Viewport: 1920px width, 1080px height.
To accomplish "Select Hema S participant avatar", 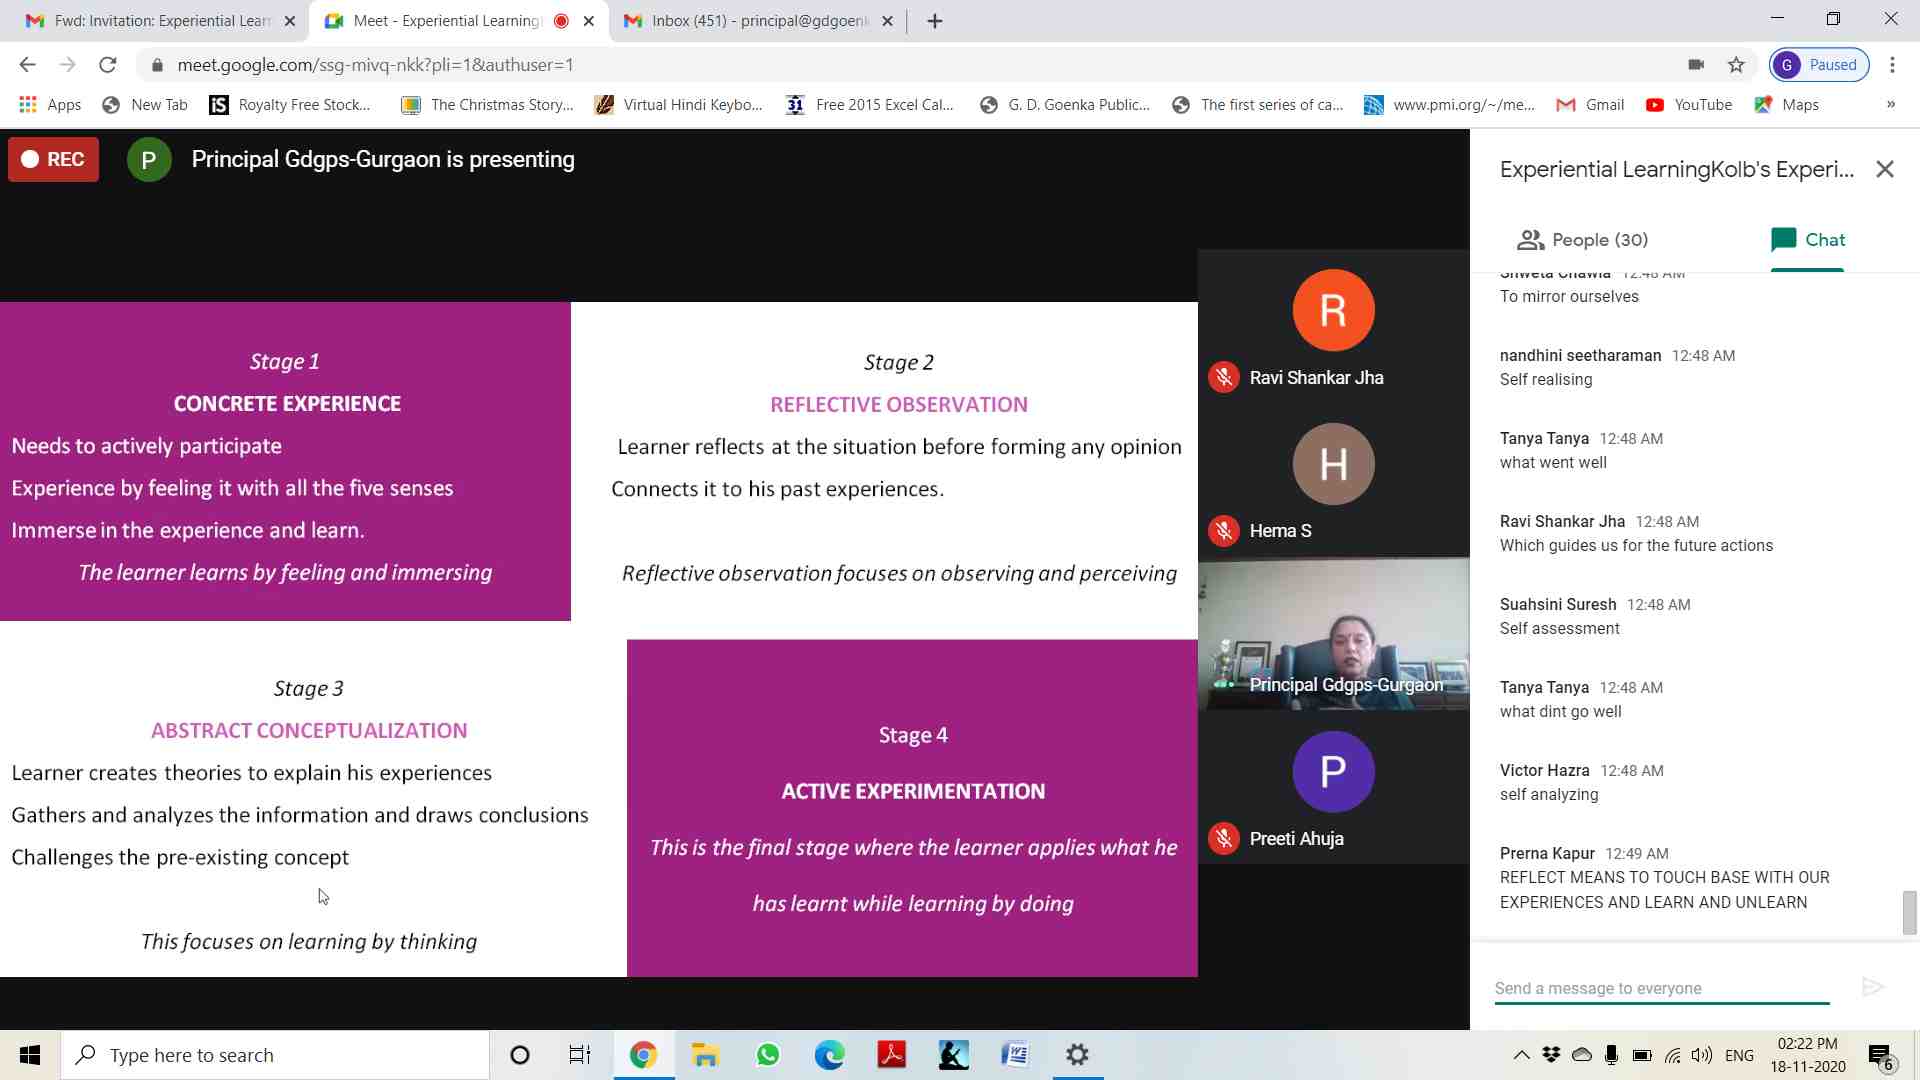I will pos(1333,464).
